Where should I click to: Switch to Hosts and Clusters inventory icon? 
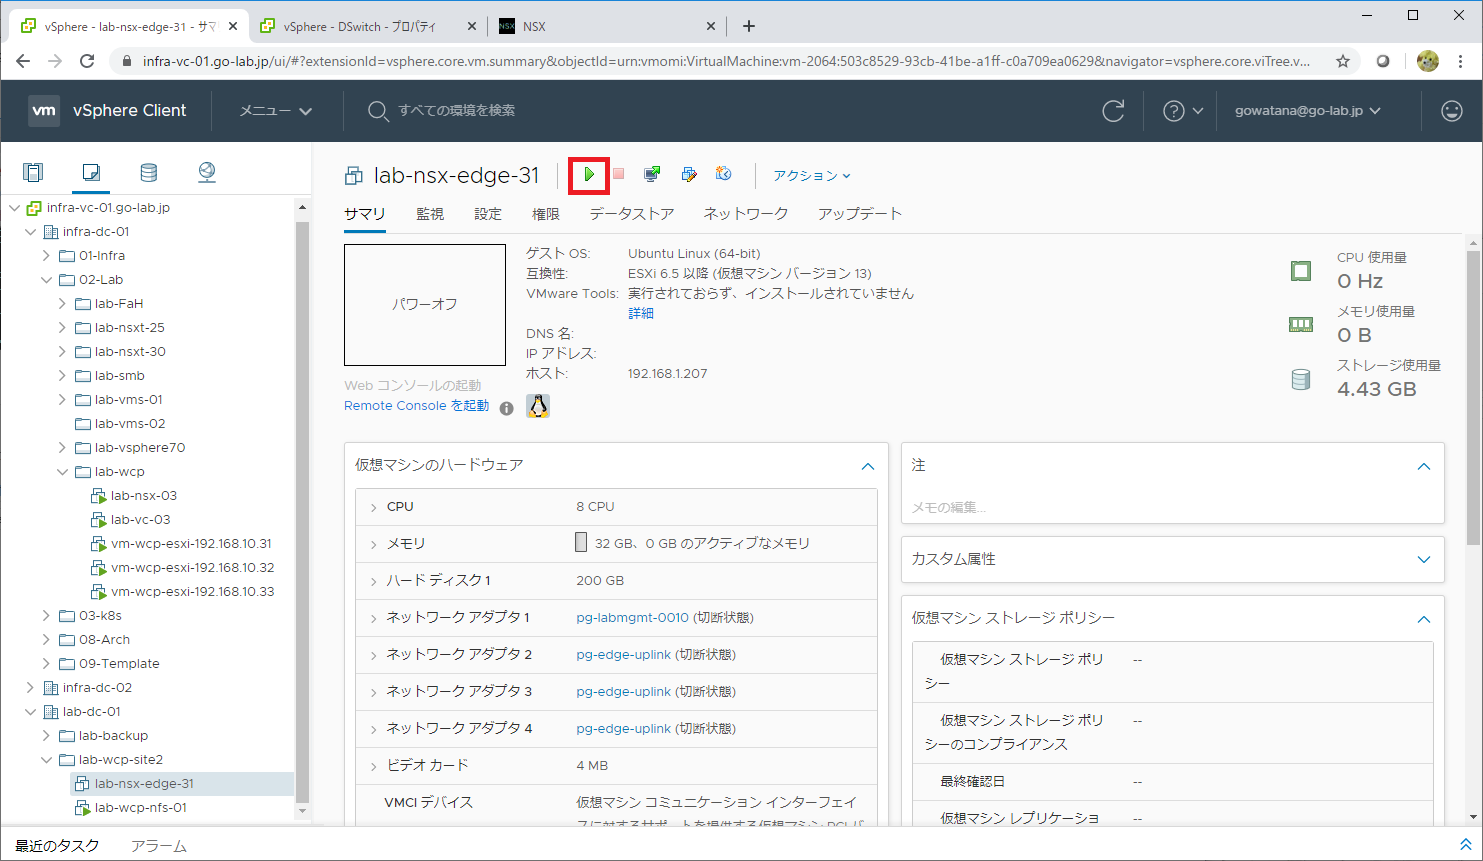tap(33, 172)
